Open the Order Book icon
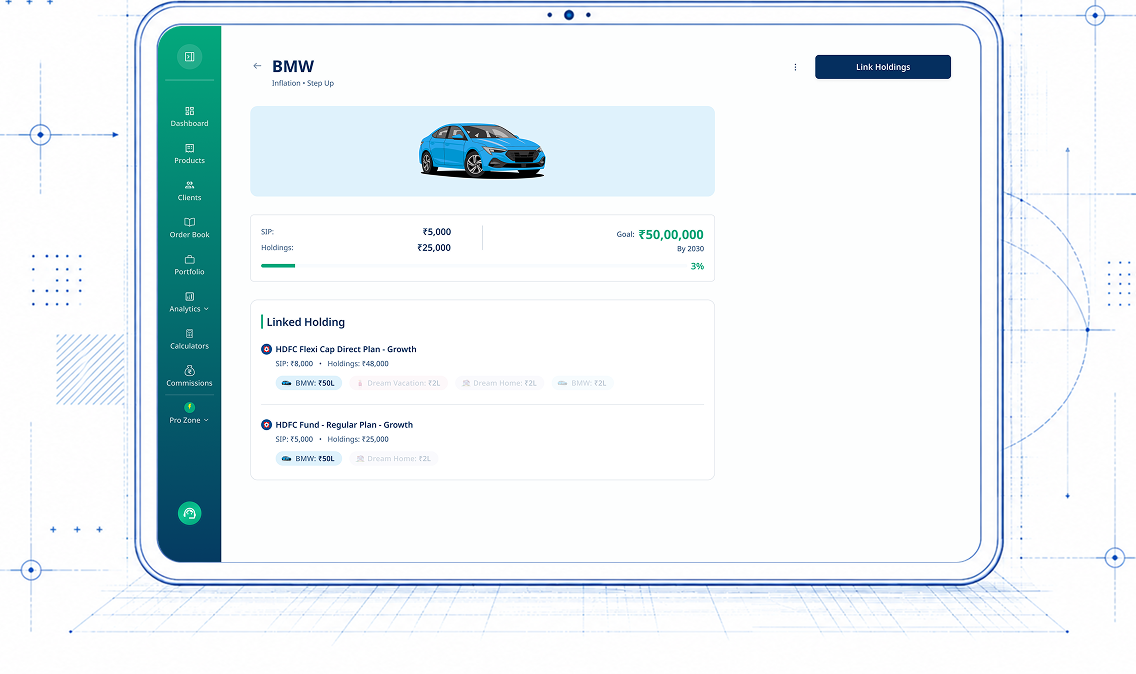 coord(189,222)
